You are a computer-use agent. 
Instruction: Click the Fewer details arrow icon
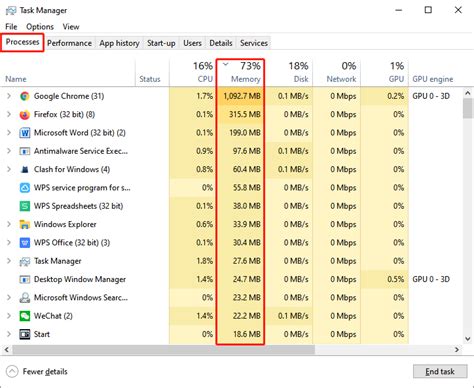click(12, 371)
